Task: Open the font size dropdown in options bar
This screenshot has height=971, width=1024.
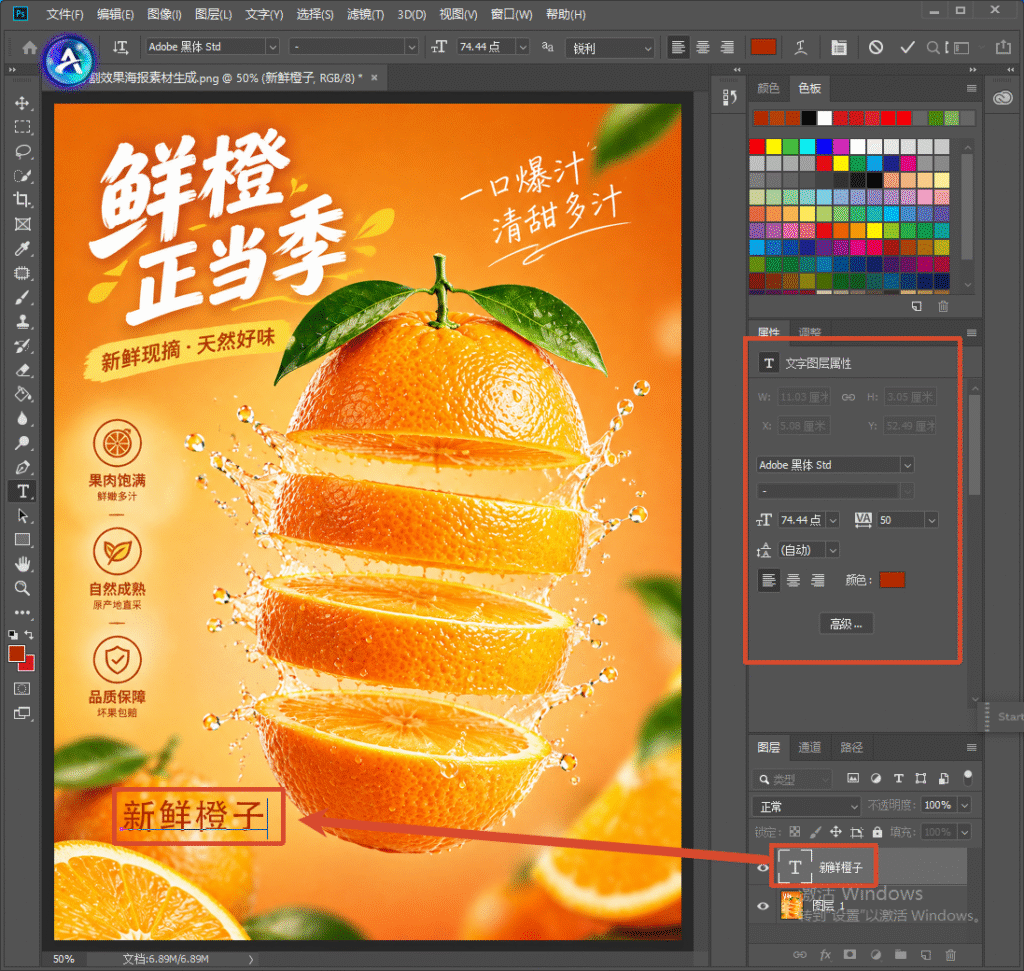Action: coord(522,46)
